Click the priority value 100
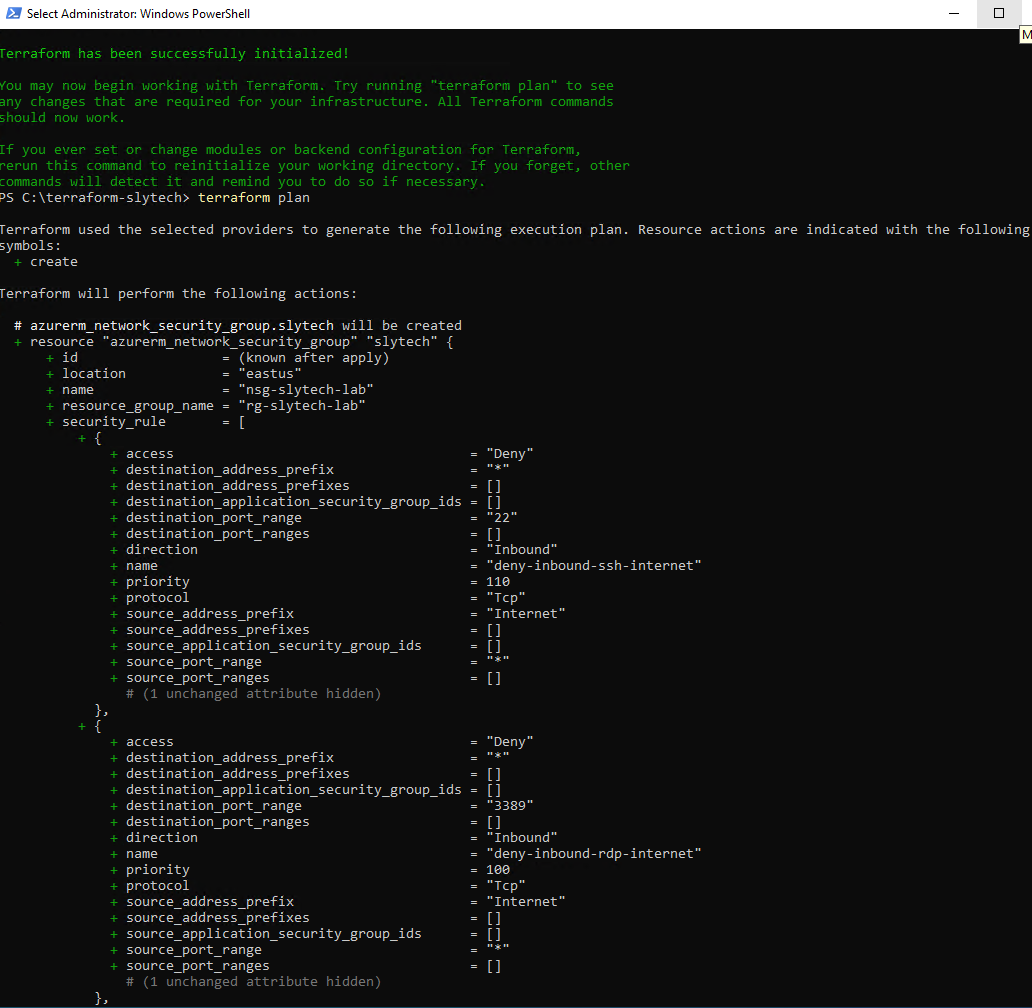Image resolution: width=1032 pixels, height=1008 pixels. (498, 869)
